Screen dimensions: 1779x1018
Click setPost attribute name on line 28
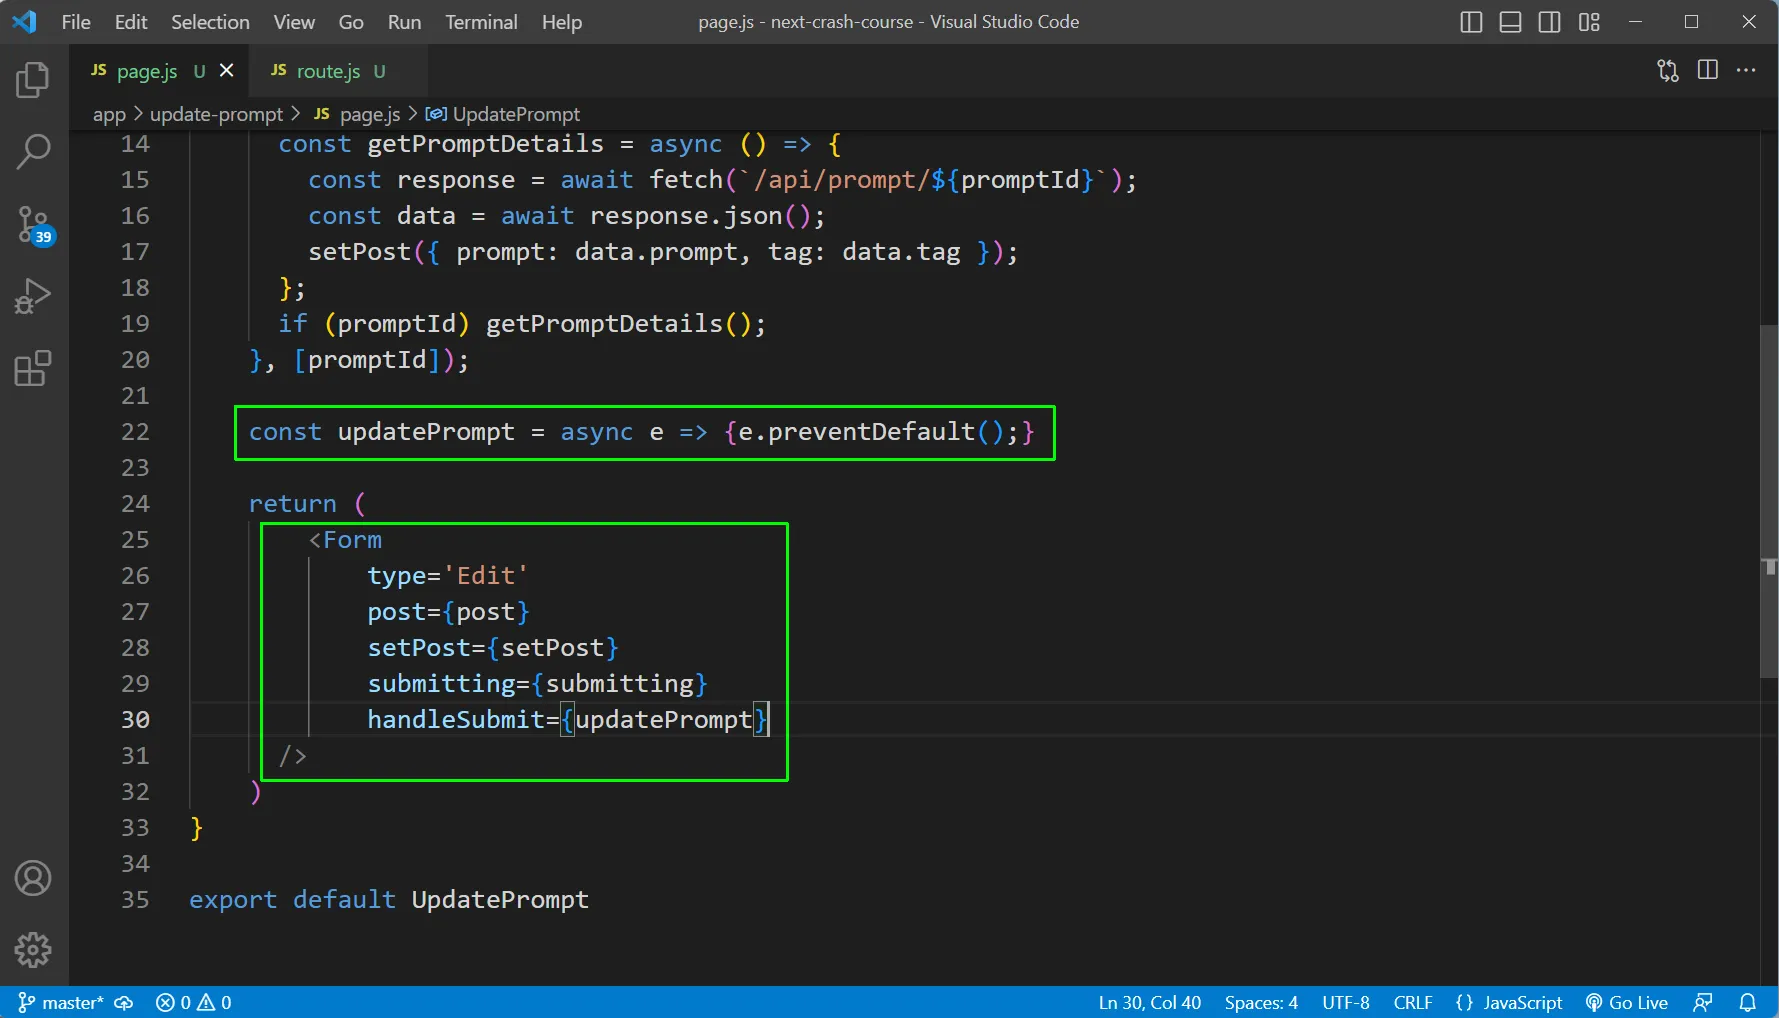click(419, 648)
